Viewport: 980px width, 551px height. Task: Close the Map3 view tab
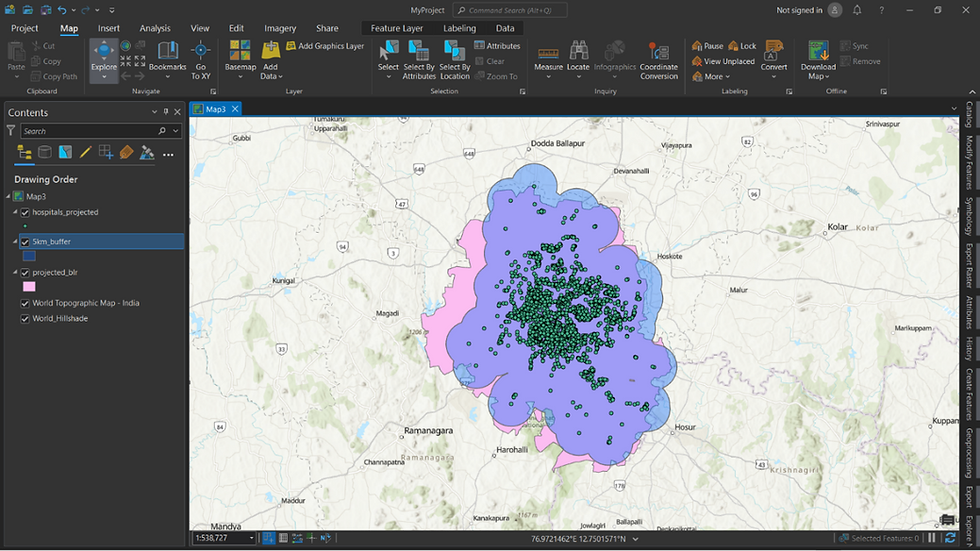pos(235,109)
